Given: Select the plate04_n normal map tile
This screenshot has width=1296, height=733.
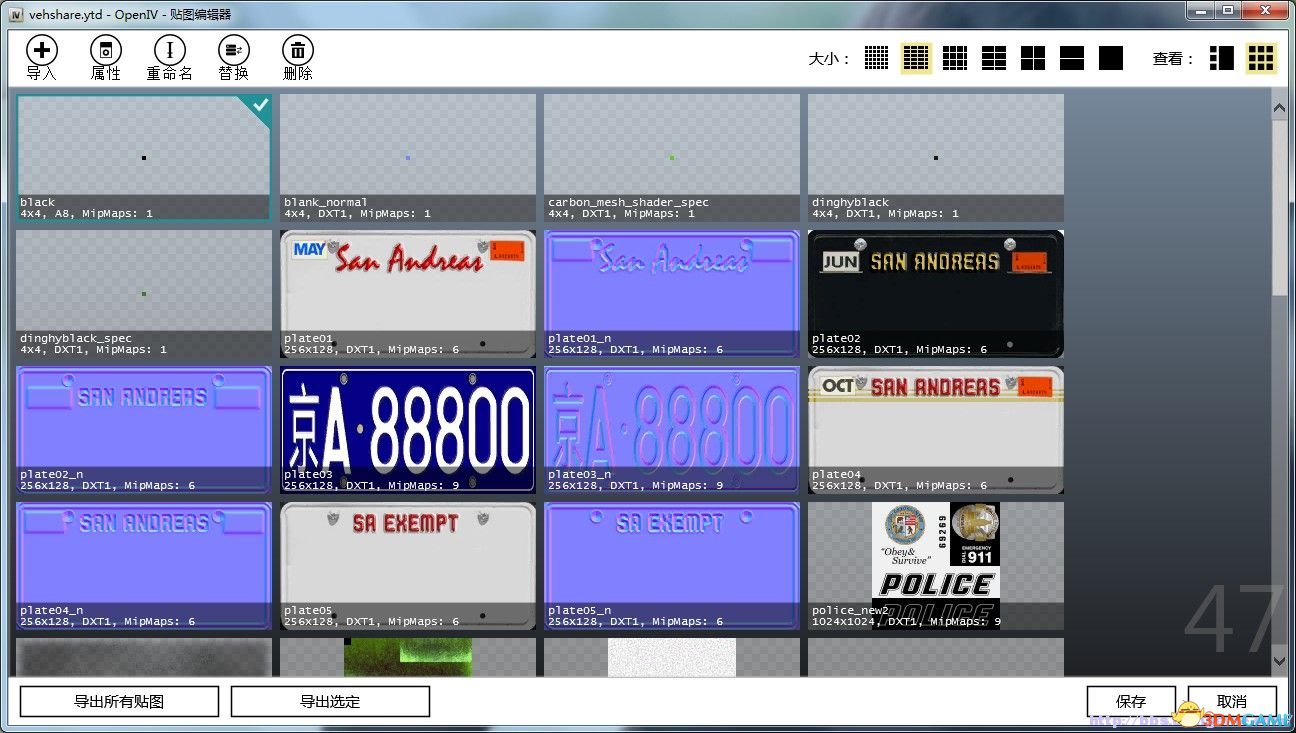Looking at the screenshot, I should (x=144, y=566).
